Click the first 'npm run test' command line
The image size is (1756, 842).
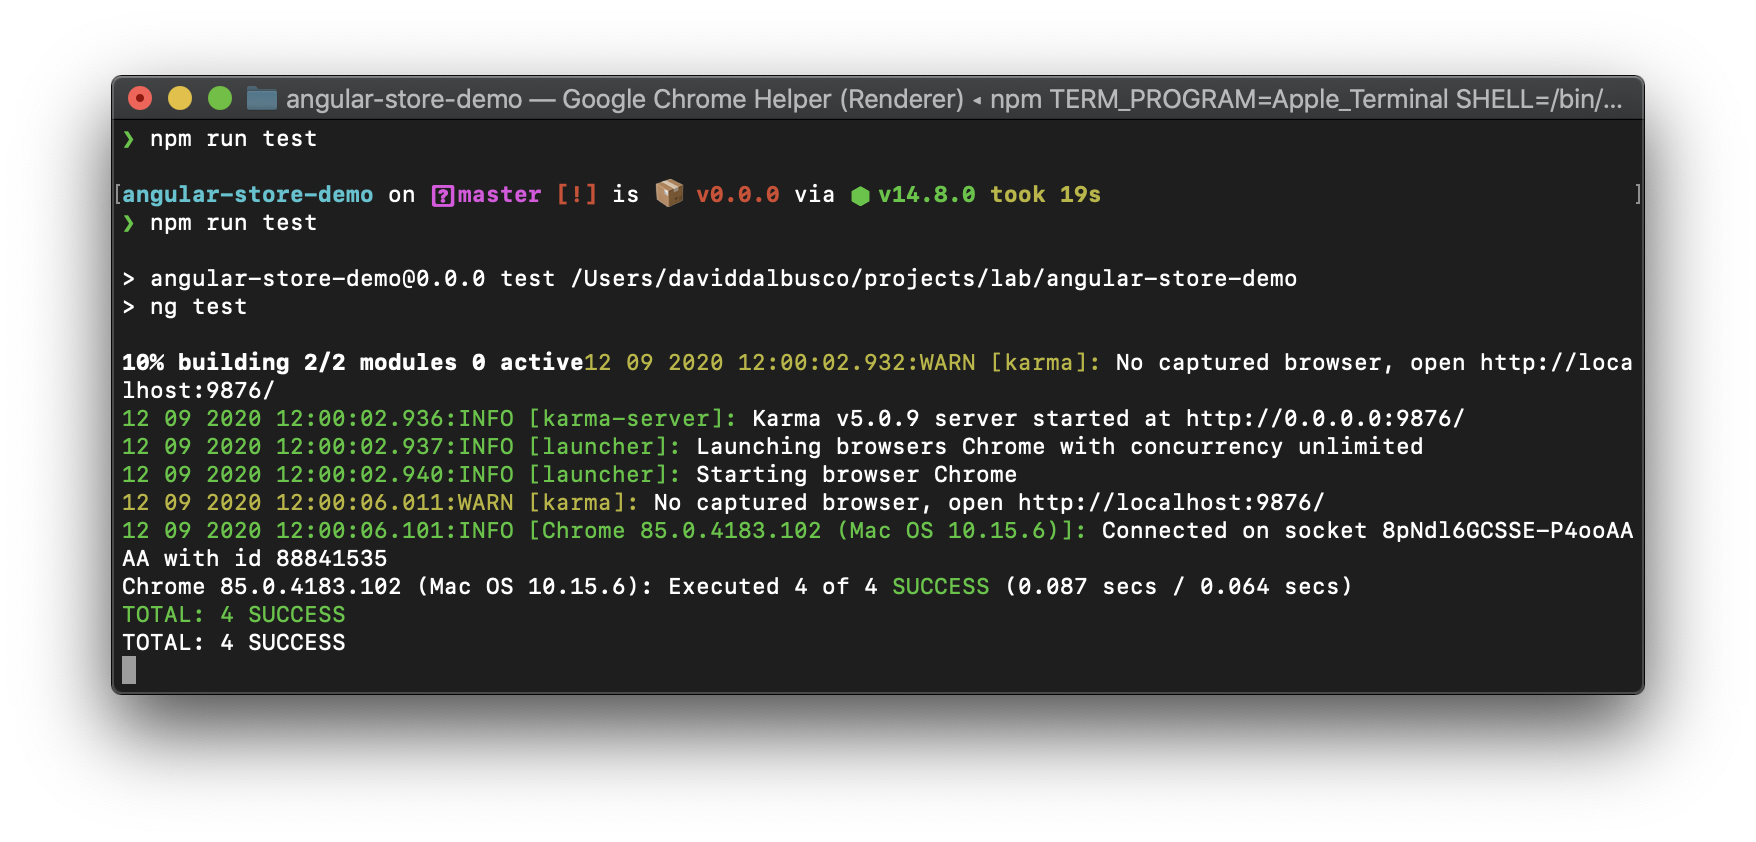pos(233,139)
